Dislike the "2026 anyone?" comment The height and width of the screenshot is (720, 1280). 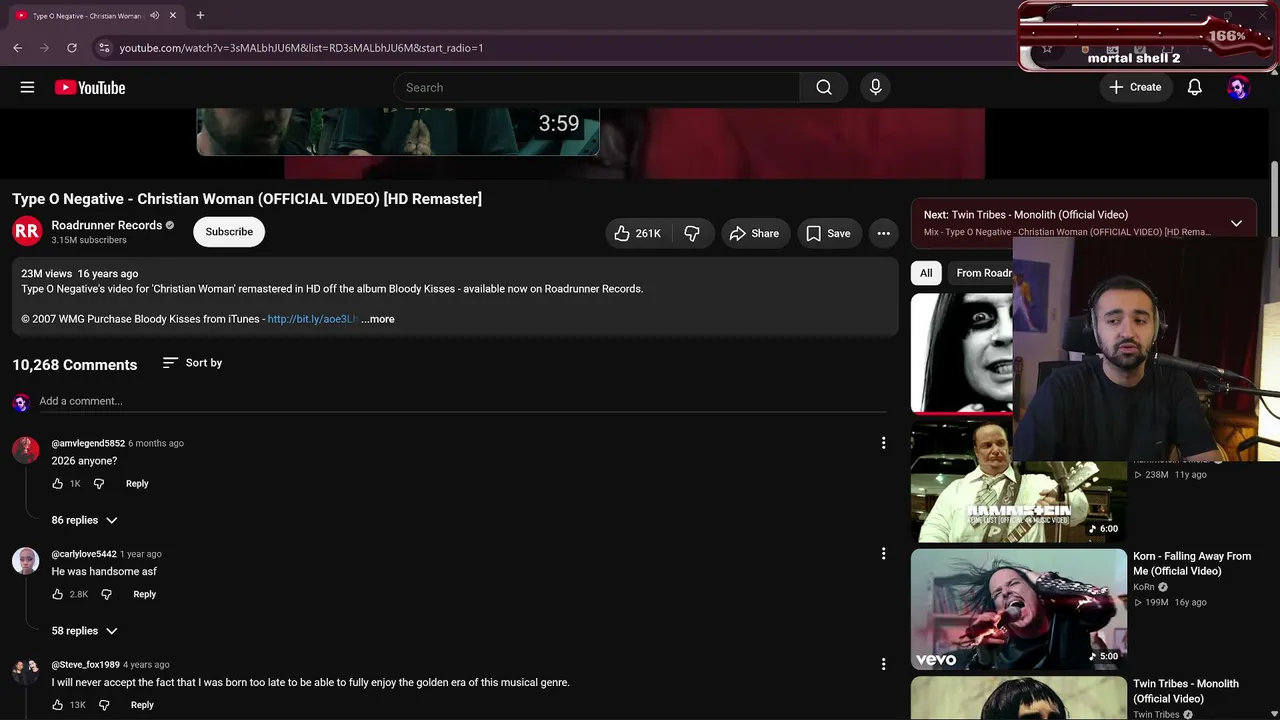tap(99, 484)
